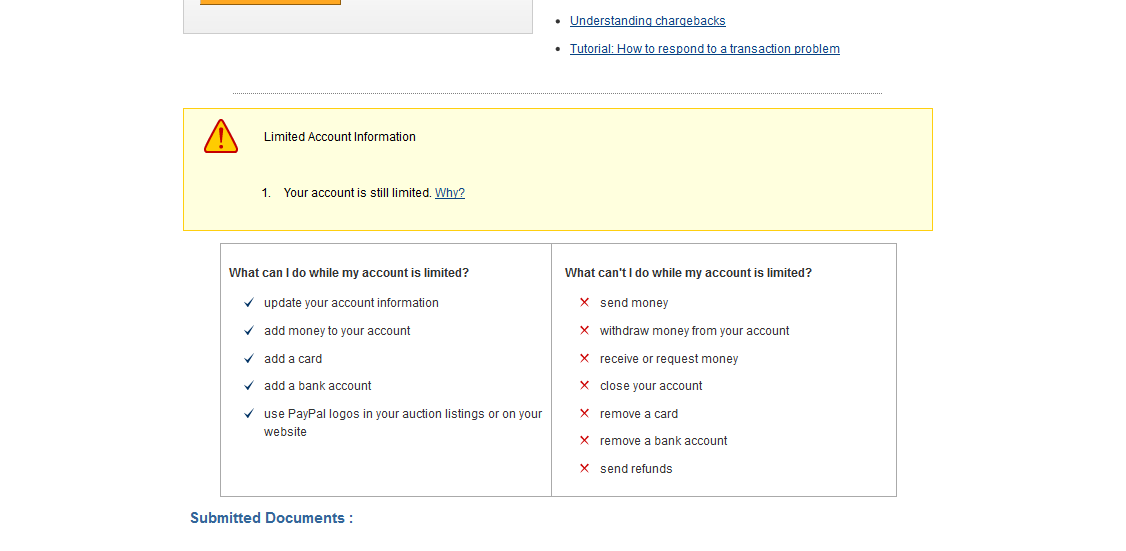The width and height of the screenshot is (1126, 551).
Task: Click the red X beside remove a card
Action: click(585, 414)
